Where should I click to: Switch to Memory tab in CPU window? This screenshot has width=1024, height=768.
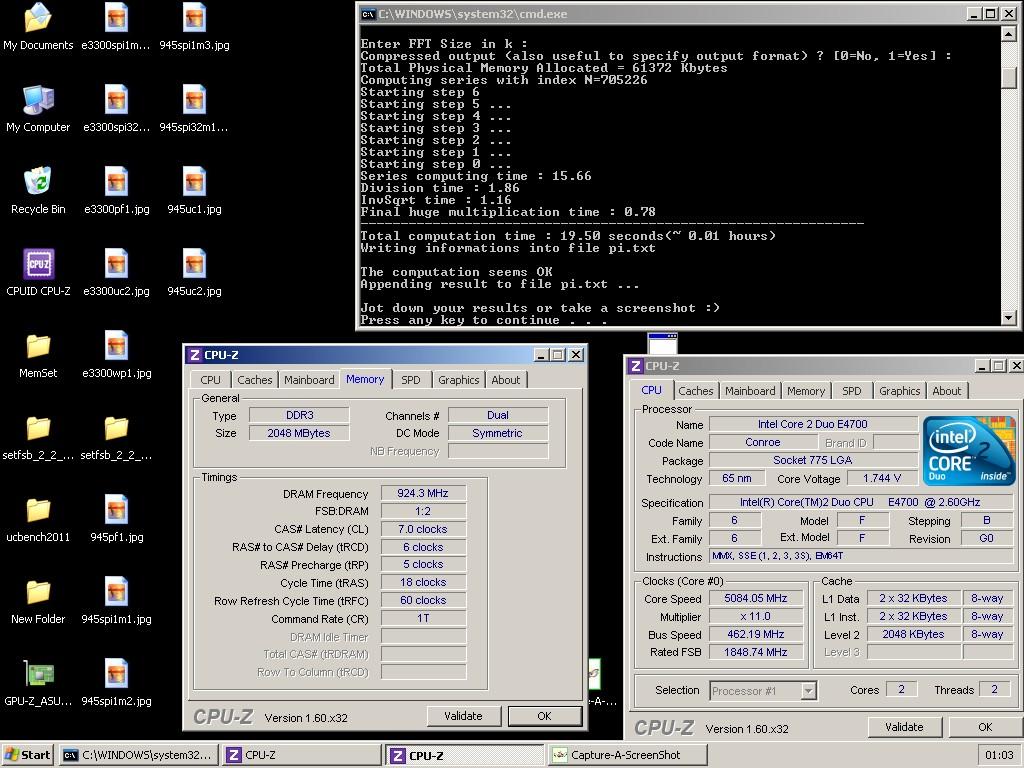pyautogui.click(x=806, y=391)
